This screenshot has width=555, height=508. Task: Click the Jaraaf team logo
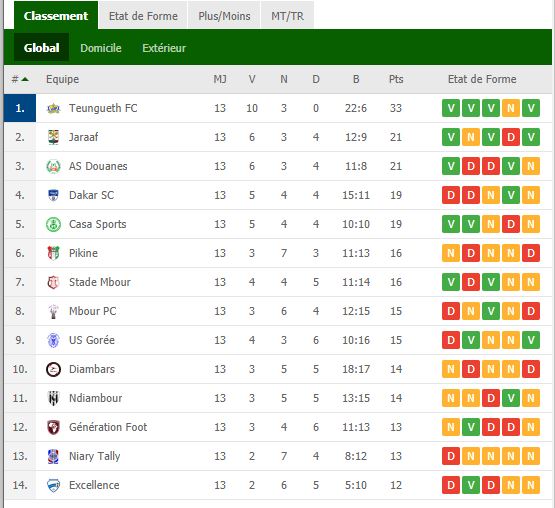click(53, 137)
